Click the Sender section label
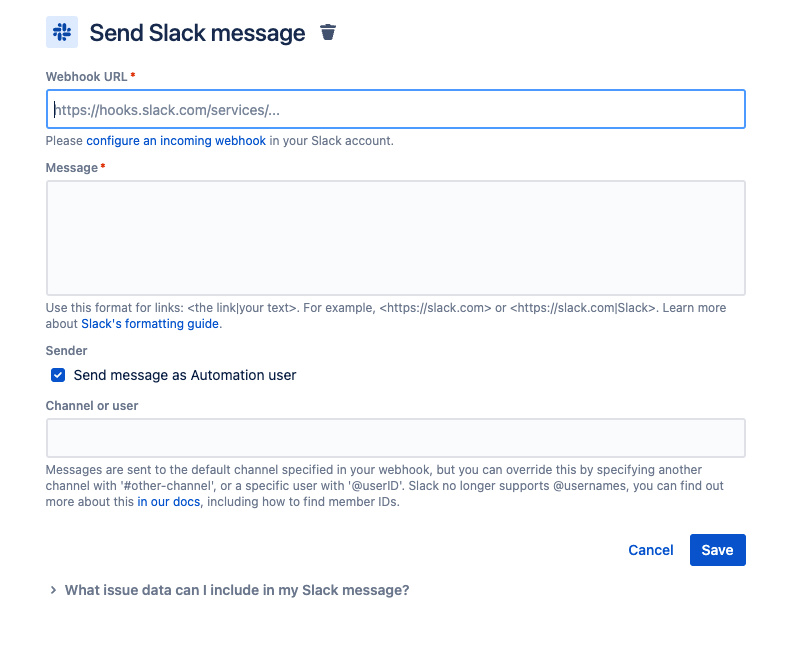 click(66, 351)
